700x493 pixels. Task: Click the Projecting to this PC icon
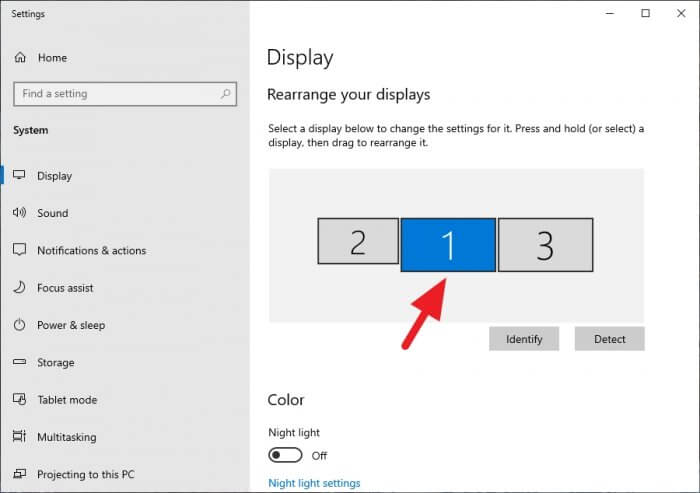(x=19, y=473)
